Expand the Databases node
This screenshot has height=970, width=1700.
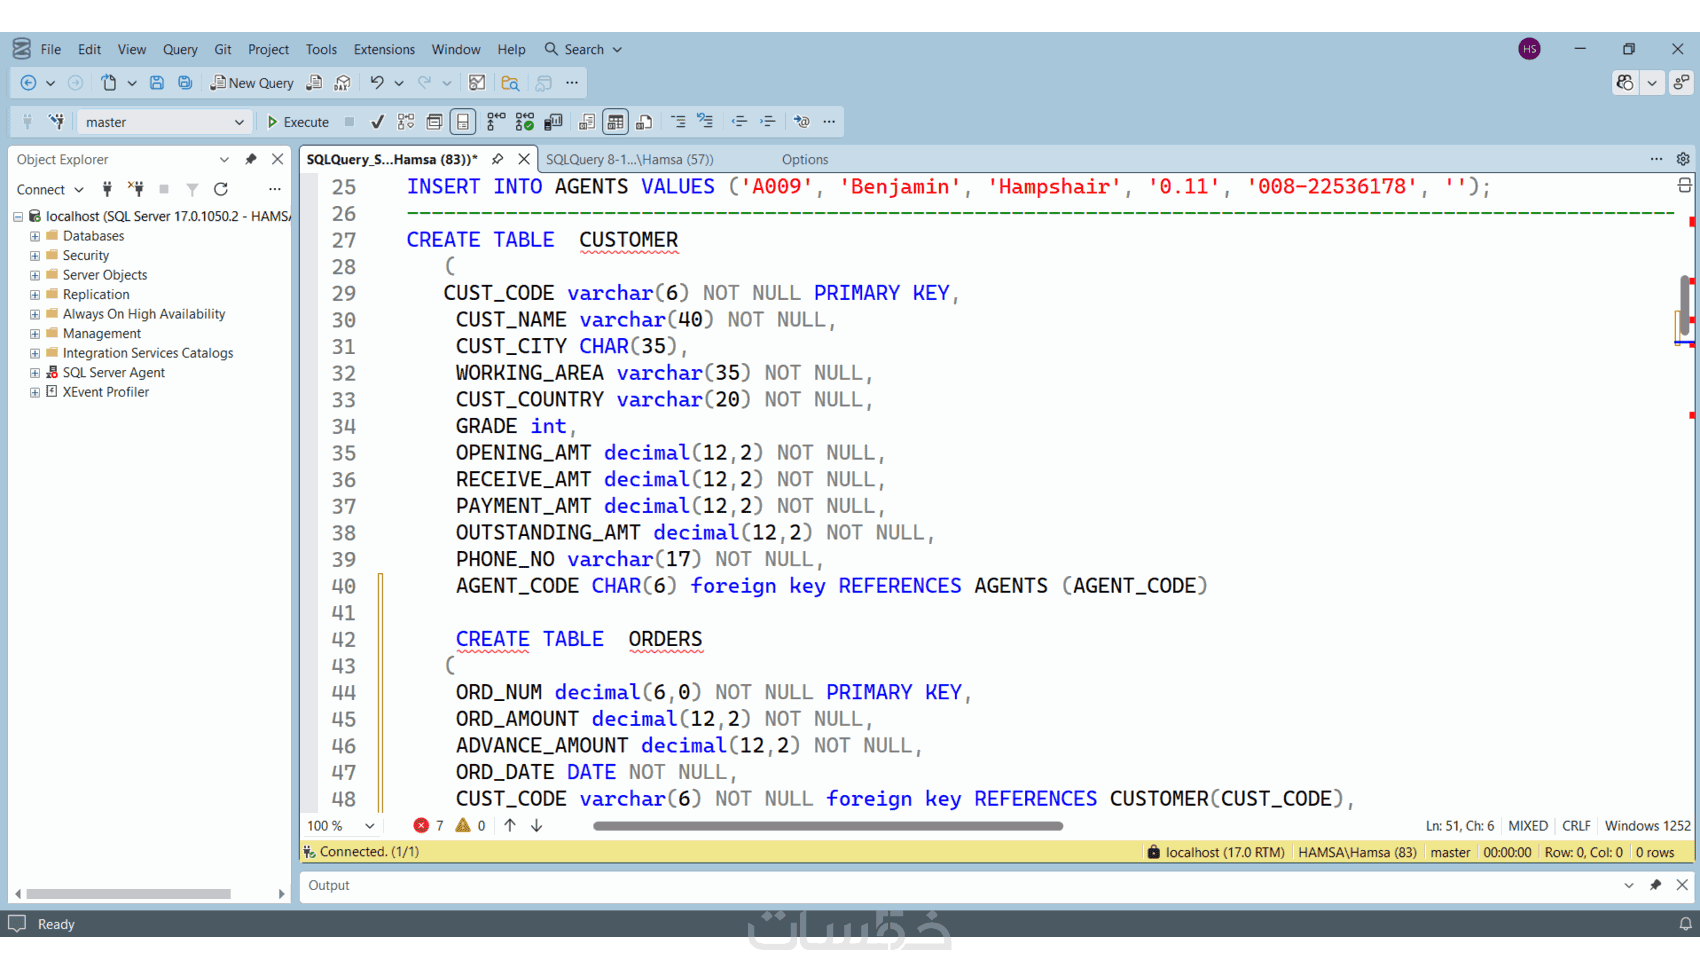pos(35,236)
